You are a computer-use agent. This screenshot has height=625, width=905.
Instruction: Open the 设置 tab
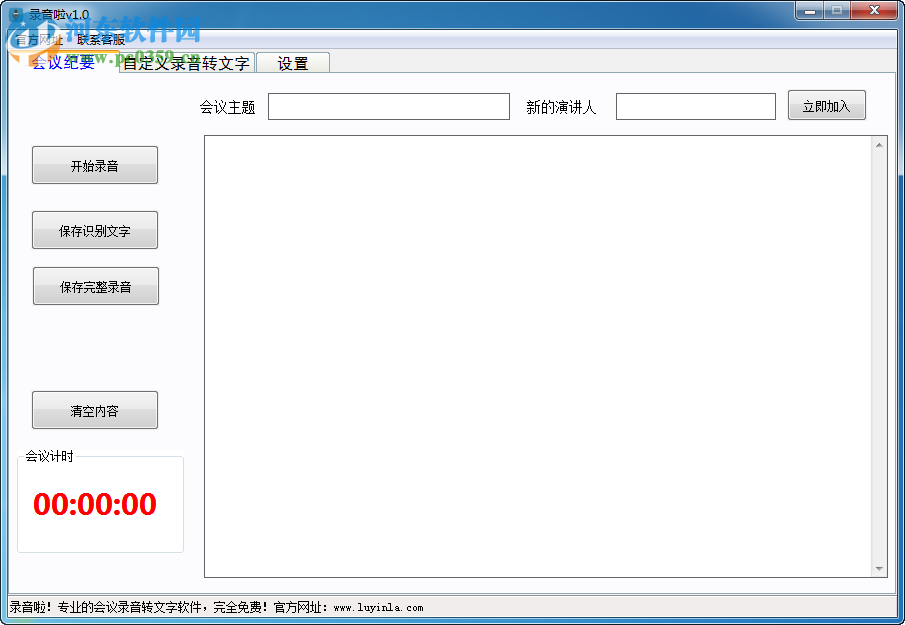pyautogui.click(x=293, y=62)
